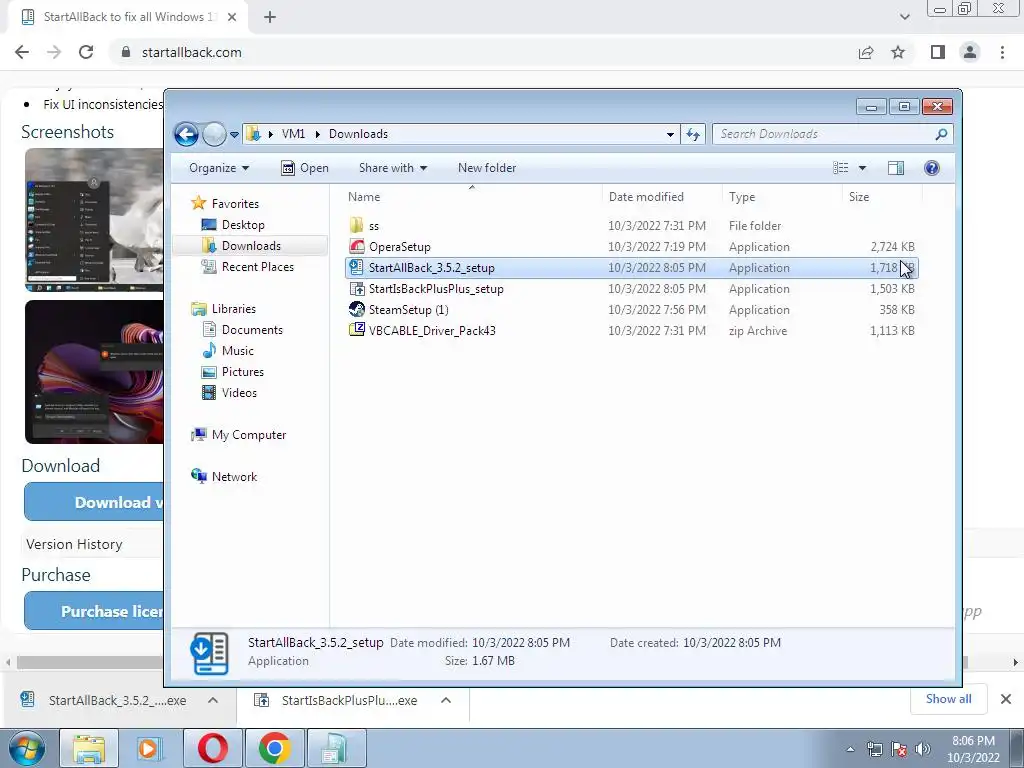1024x768 pixels.
Task: Expand the address bar history dropdown
Action: [x=670, y=135]
